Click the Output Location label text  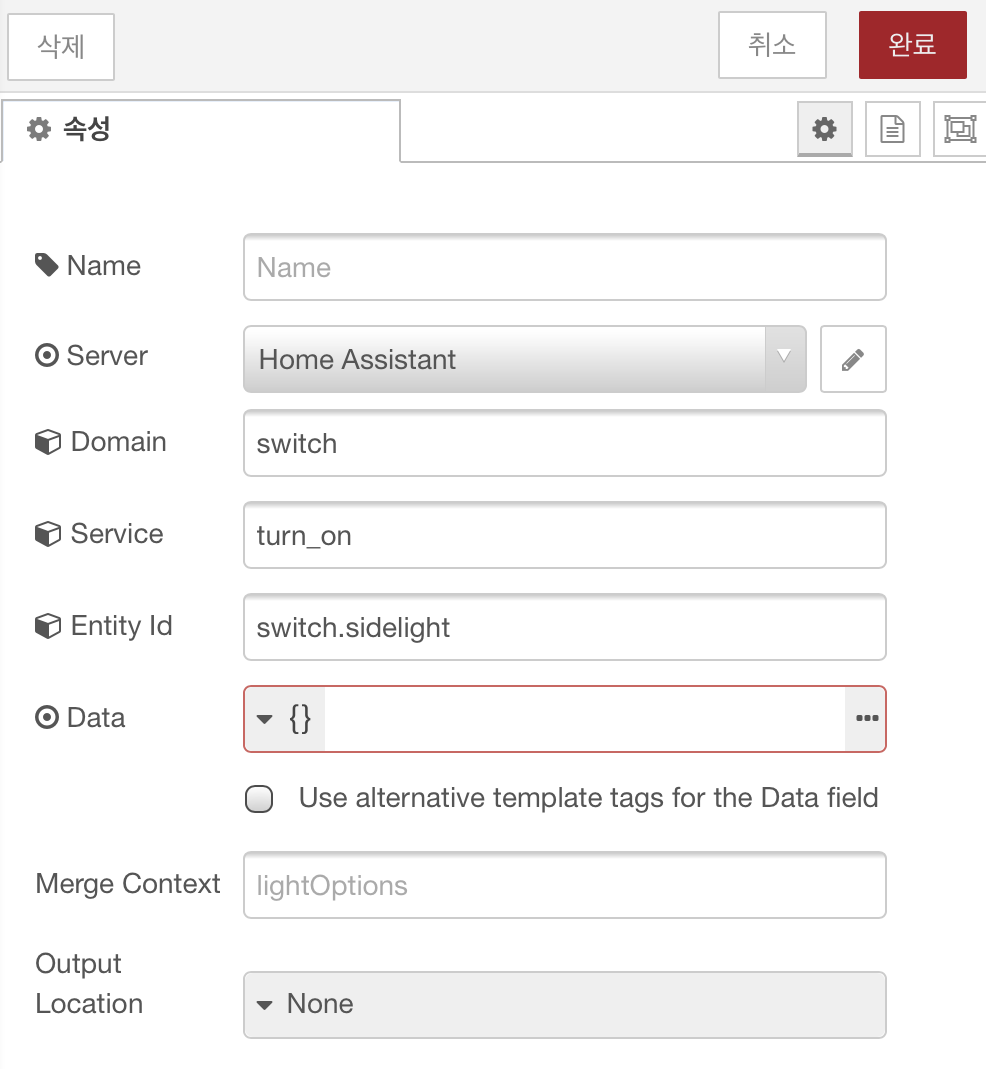tap(89, 984)
